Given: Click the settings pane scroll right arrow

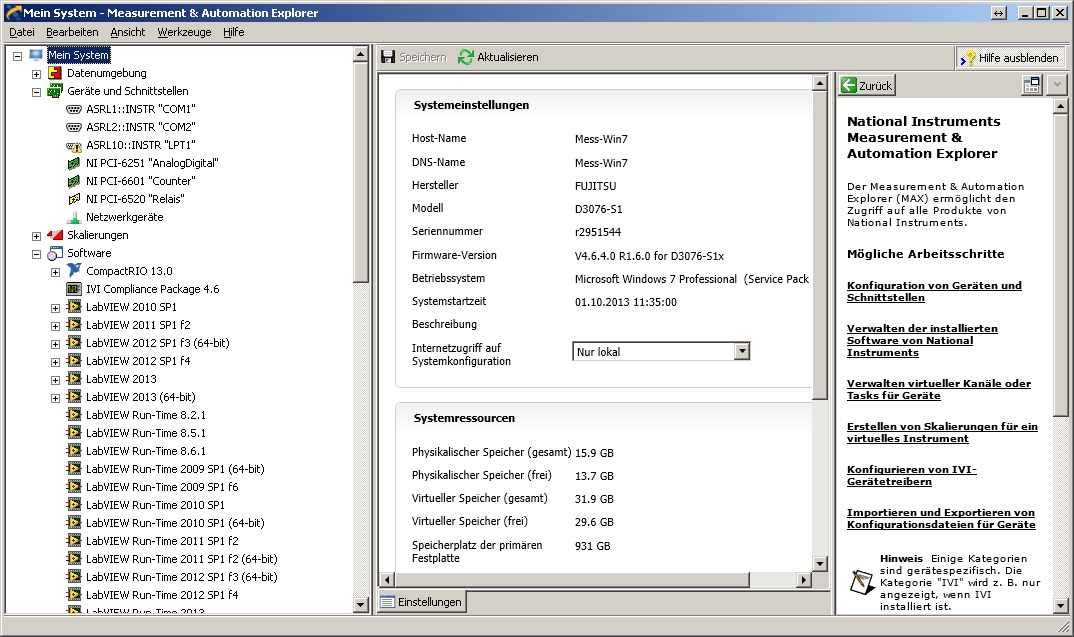Looking at the screenshot, I should coord(803,579).
